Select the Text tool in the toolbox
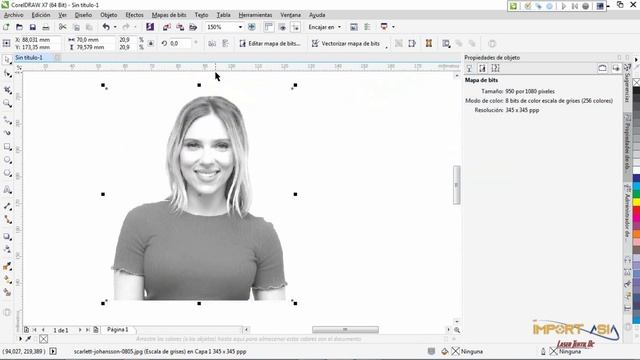The width and height of the screenshot is (640, 360). point(7,189)
